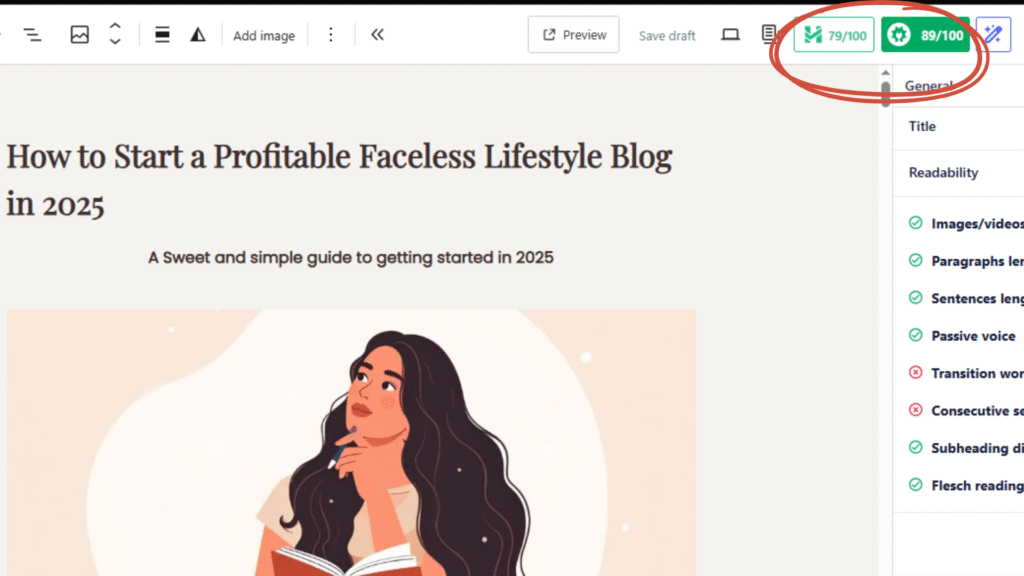Click the Passive voice check item

click(x=973, y=336)
